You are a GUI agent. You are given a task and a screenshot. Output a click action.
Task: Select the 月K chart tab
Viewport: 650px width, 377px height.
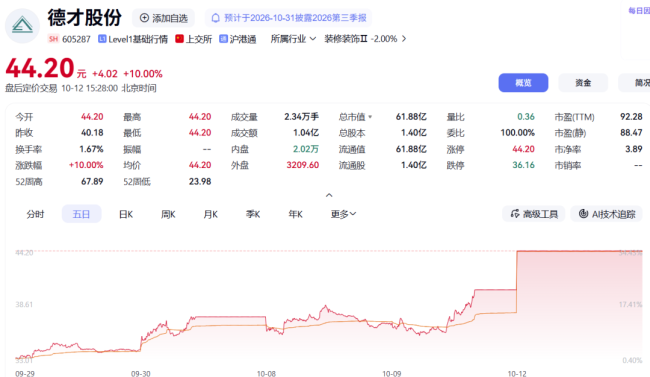click(x=210, y=214)
